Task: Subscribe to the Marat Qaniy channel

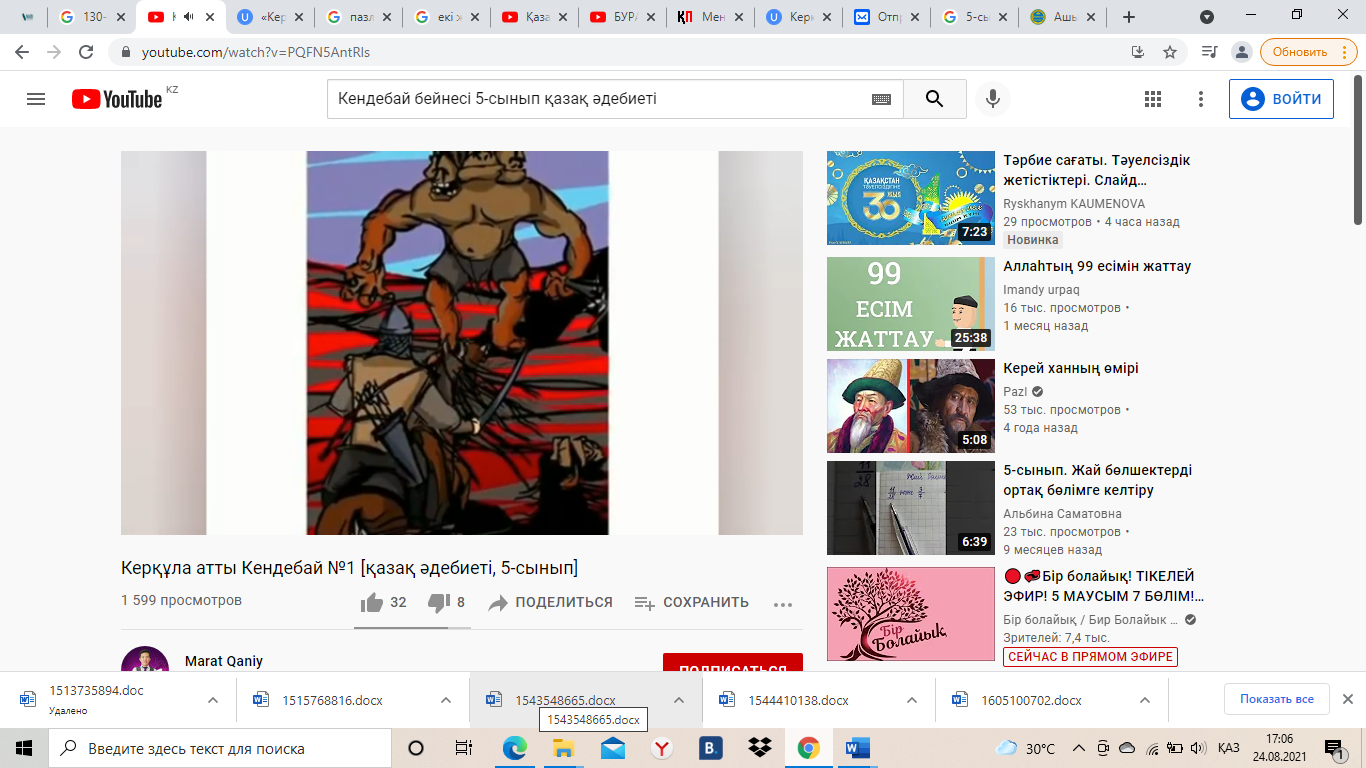Action: click(733, 662)
